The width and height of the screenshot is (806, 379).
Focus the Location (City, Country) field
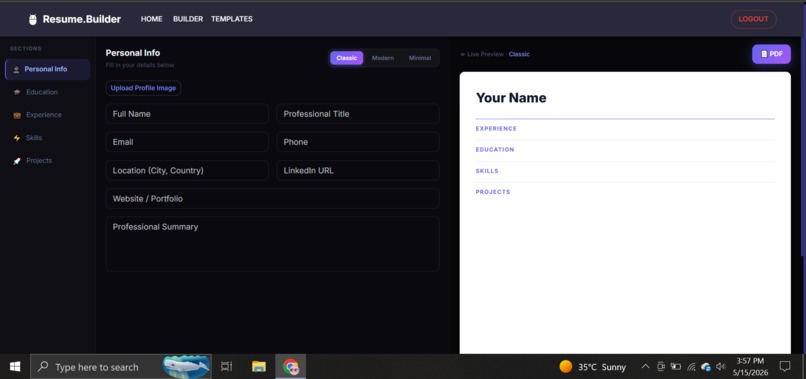[187, 170]
